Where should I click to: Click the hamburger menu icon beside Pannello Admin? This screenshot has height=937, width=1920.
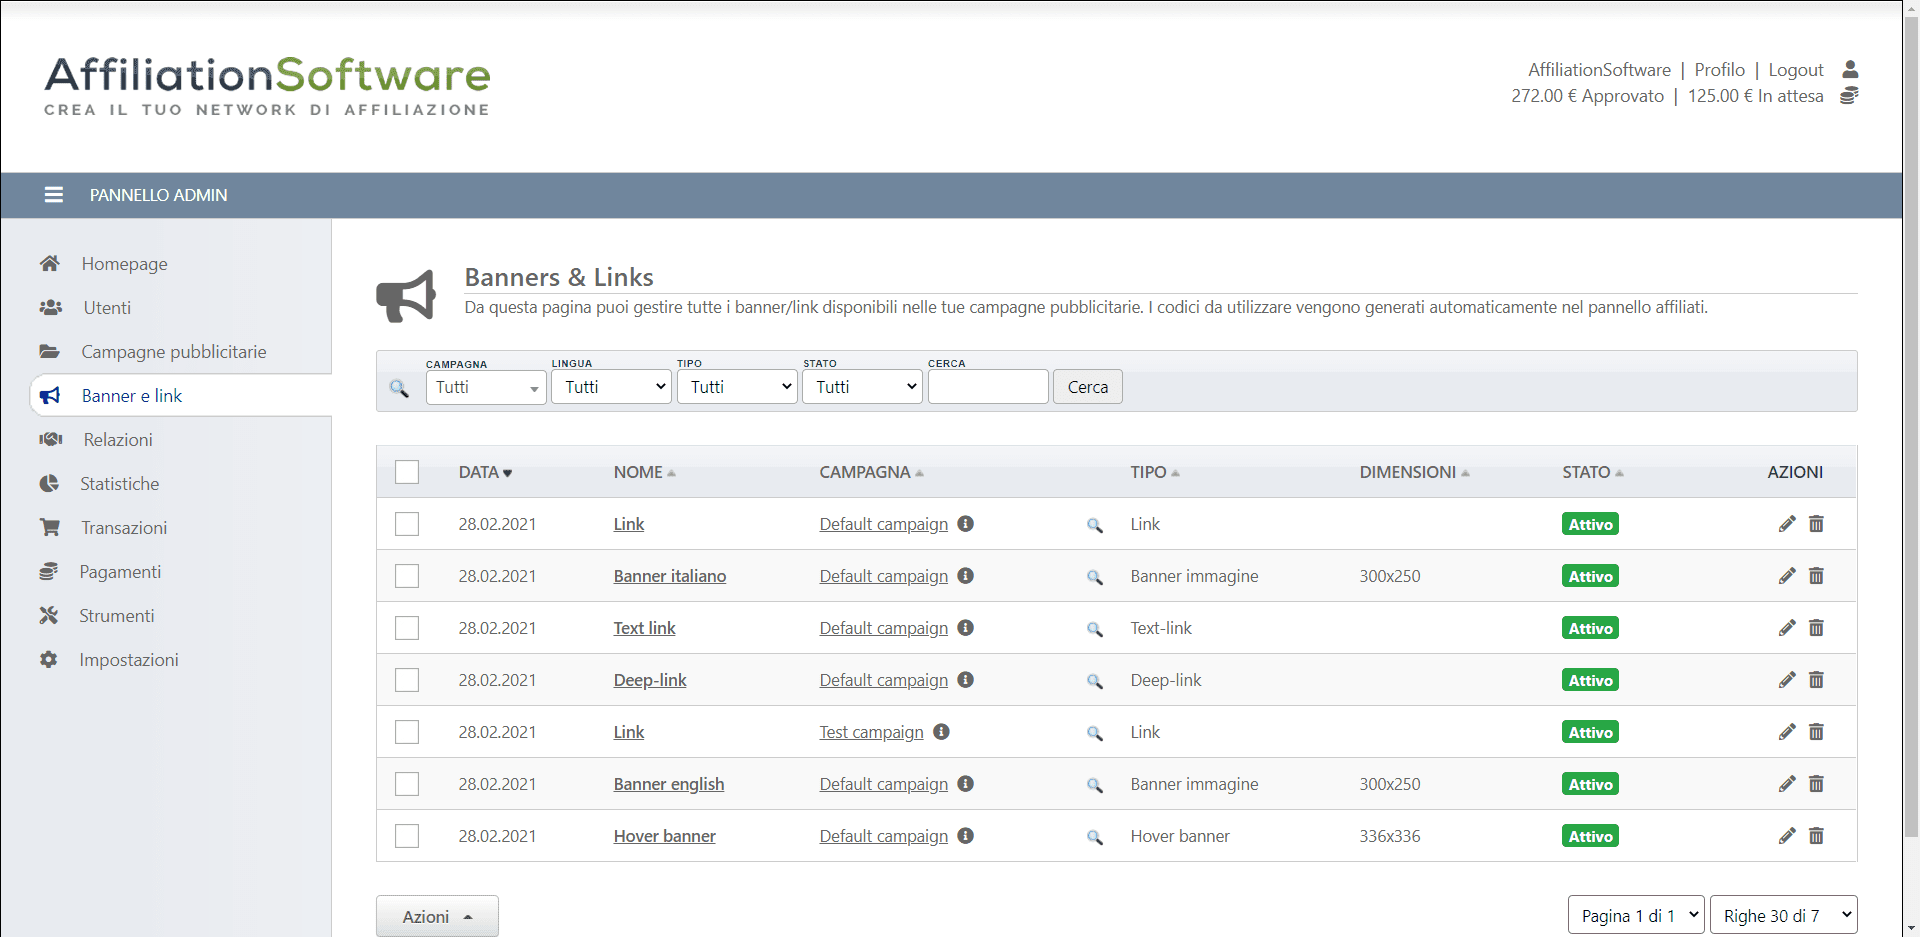point(54,195)
